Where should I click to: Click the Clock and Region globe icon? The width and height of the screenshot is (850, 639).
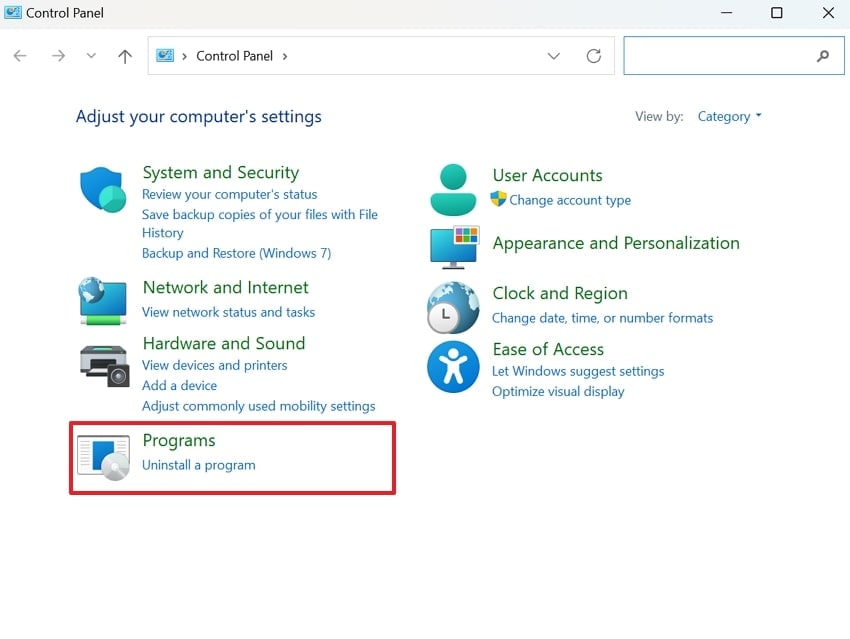pos(453,307)
